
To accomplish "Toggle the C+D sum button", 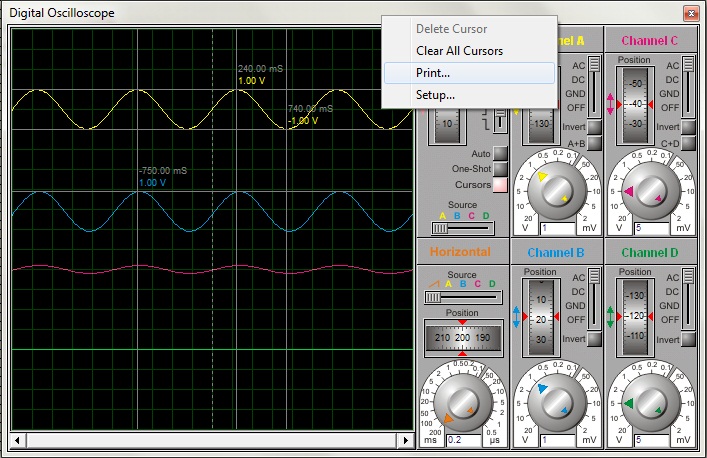I will (x=688, y=144).
